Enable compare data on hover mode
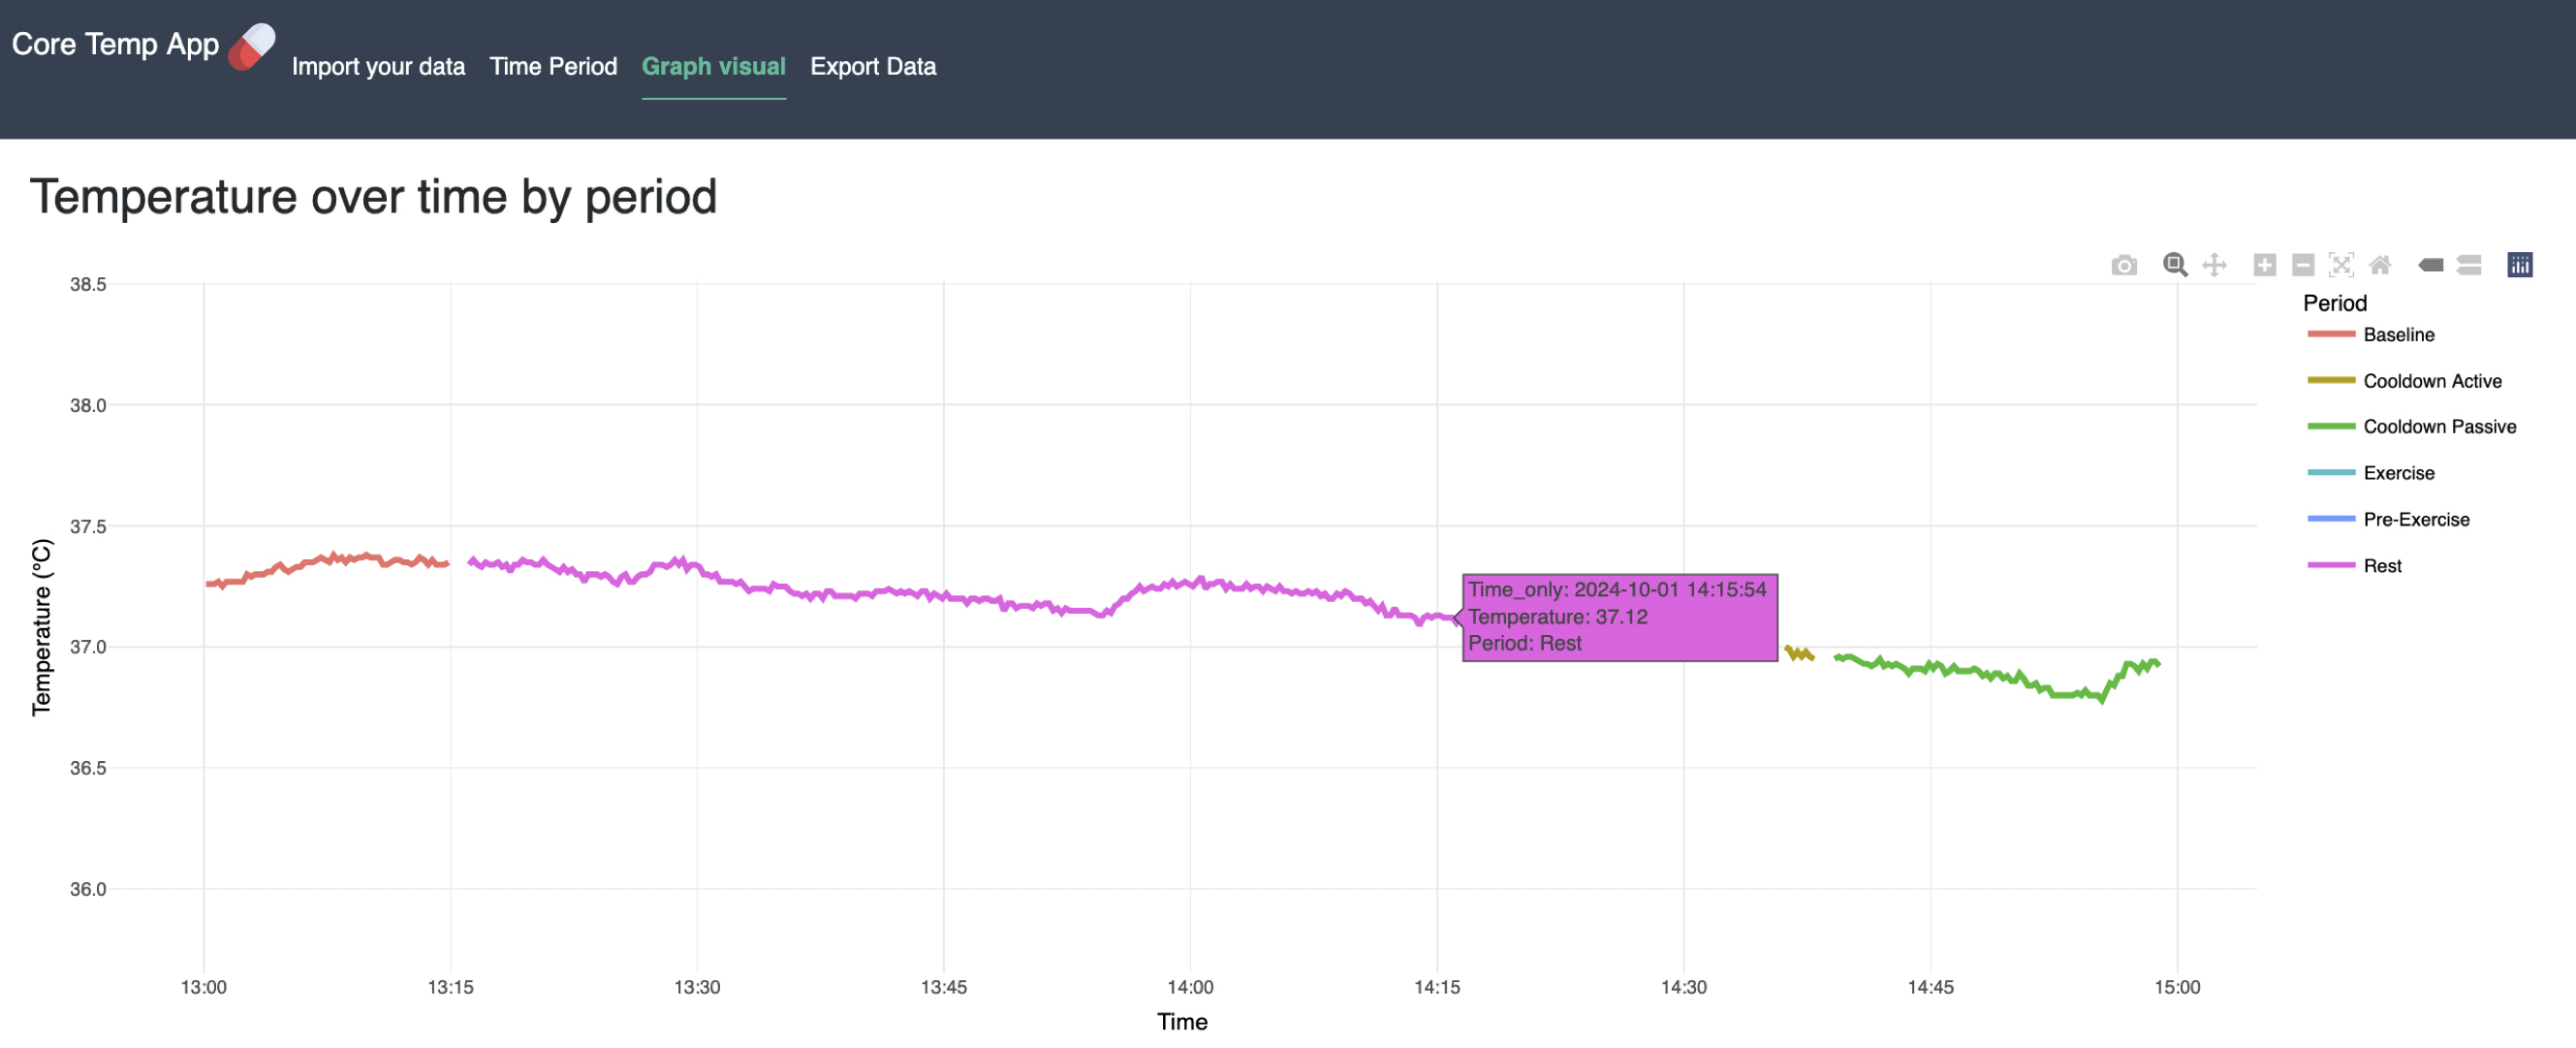The image size is (2576, 1048). [x=2469, y=265]
